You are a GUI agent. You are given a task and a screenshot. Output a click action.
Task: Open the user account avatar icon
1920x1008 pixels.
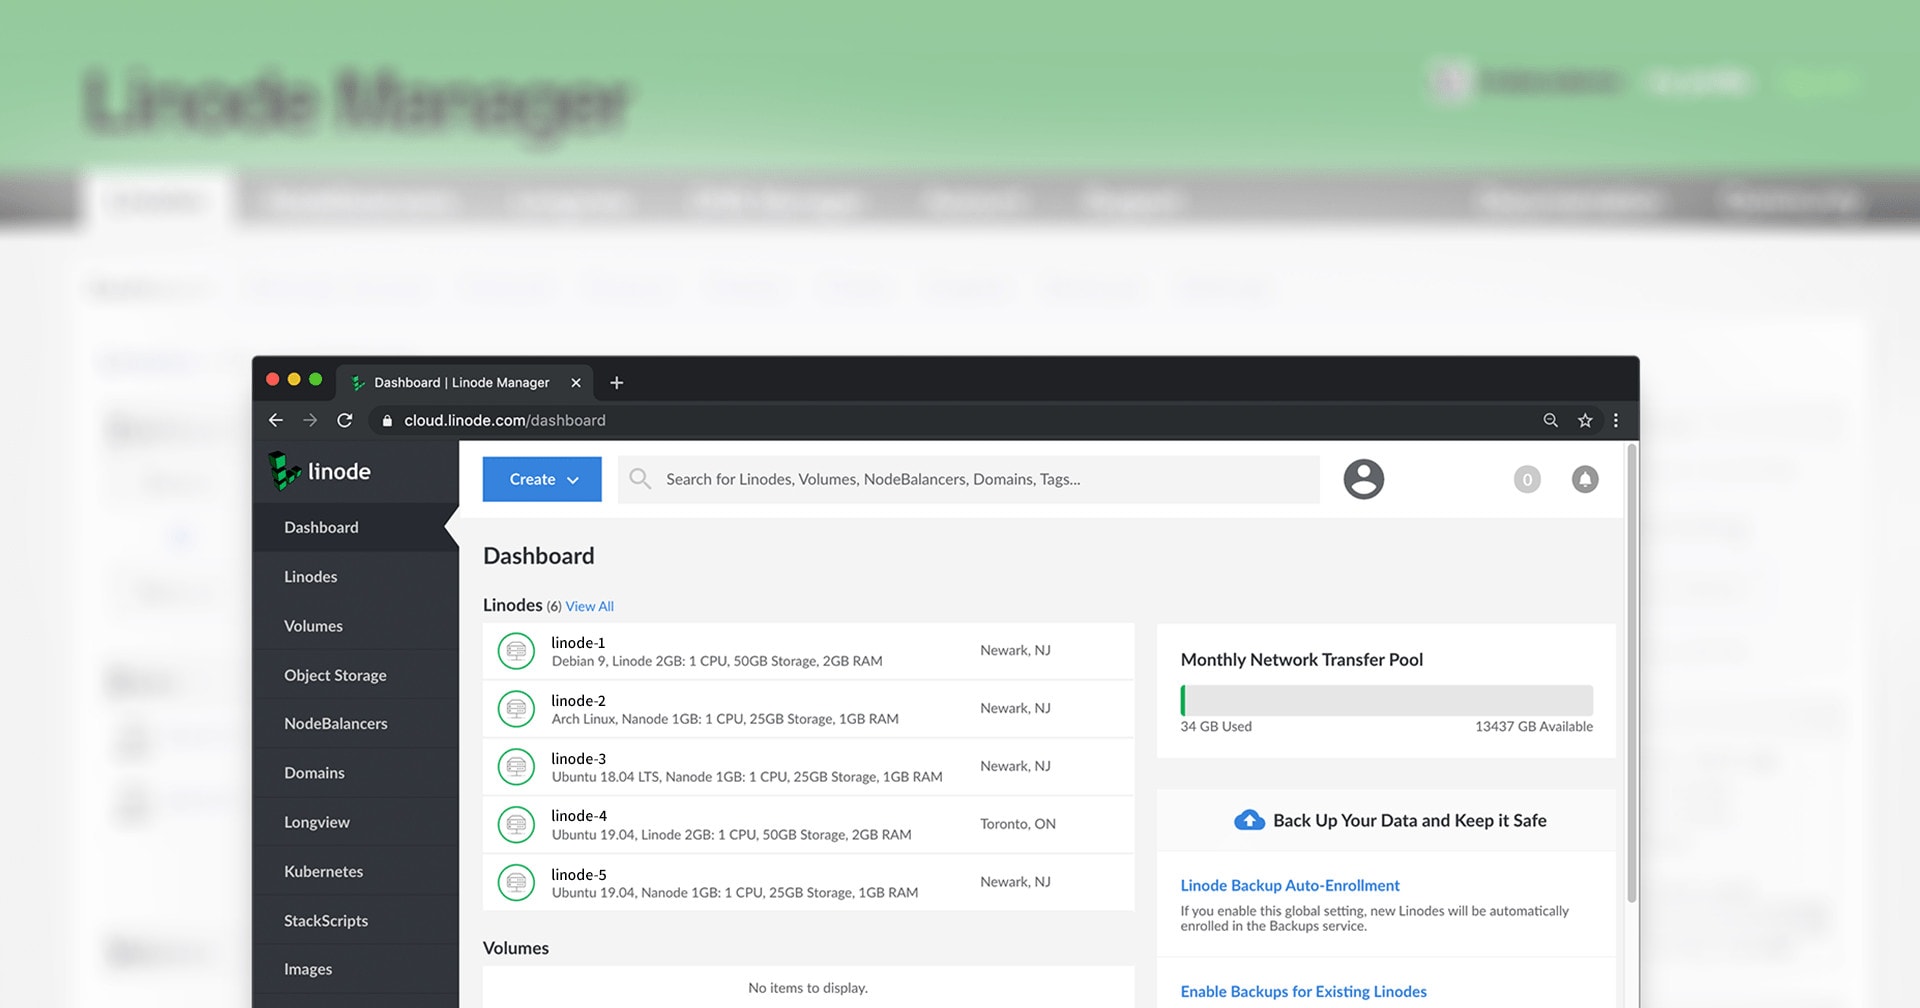coord(1363,479)
